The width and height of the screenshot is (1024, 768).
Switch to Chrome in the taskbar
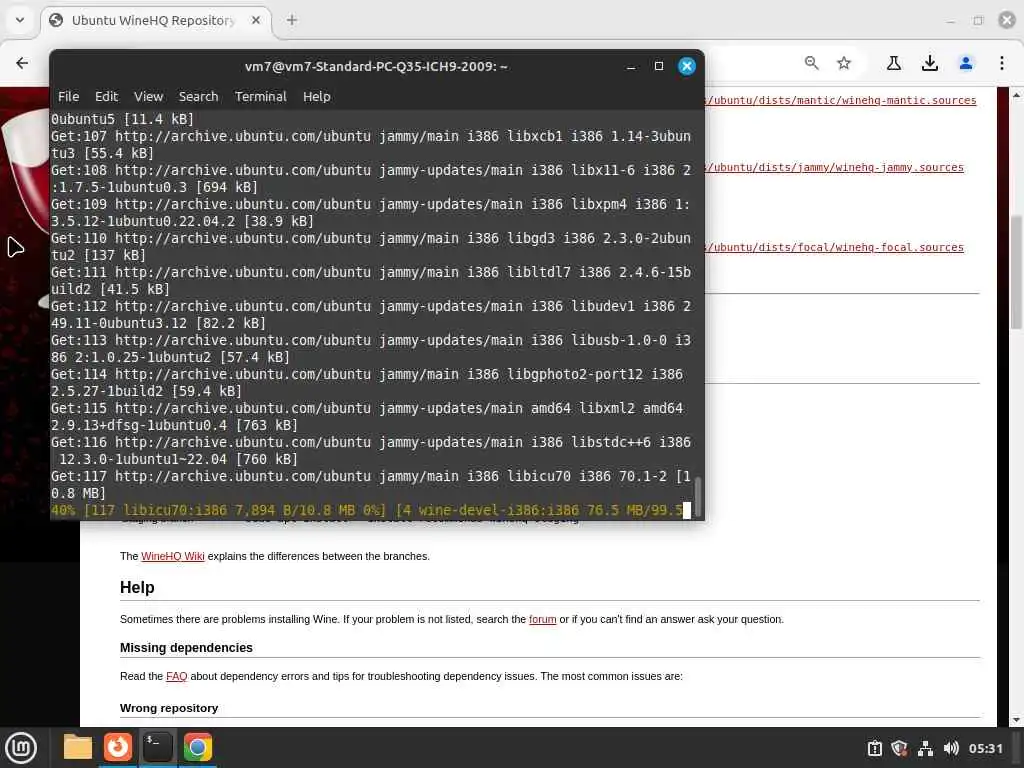197,747
